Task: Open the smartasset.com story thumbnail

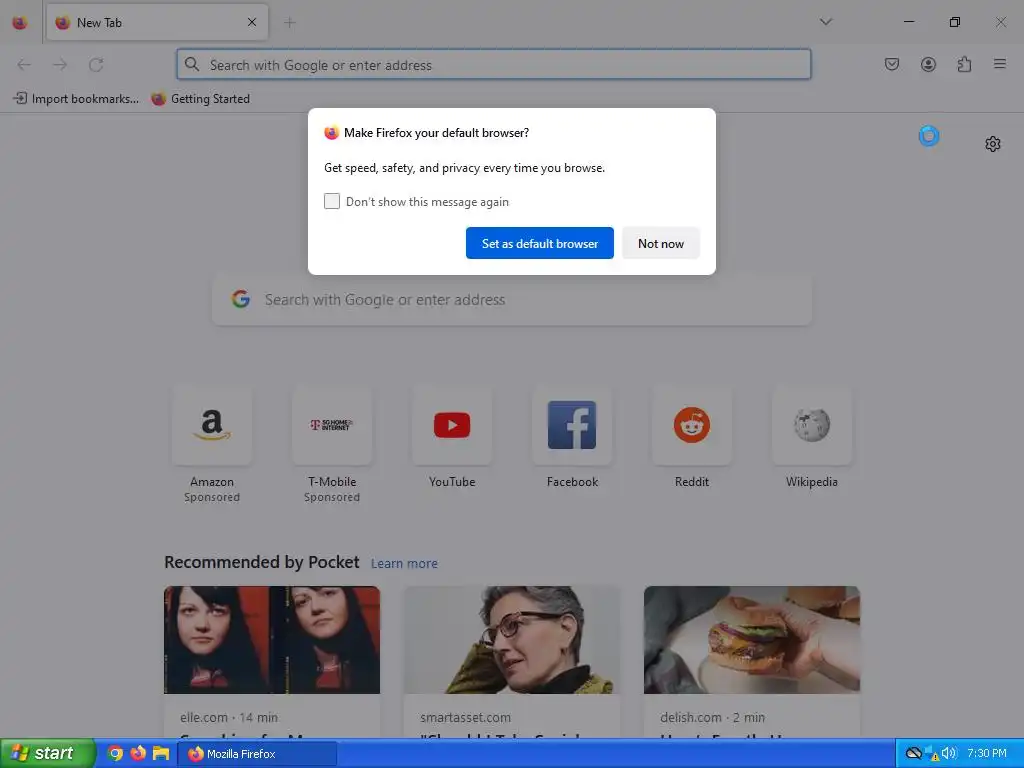Action: (x=512, y=640)
